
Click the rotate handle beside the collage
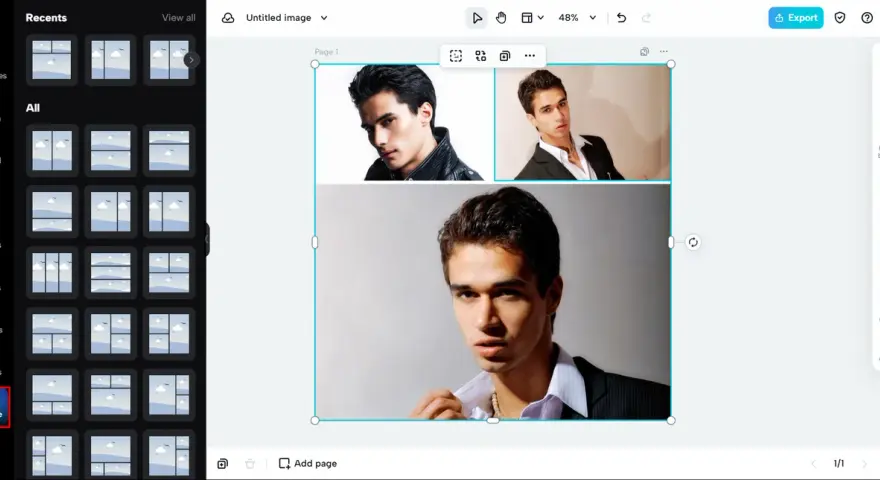(693, 242)
